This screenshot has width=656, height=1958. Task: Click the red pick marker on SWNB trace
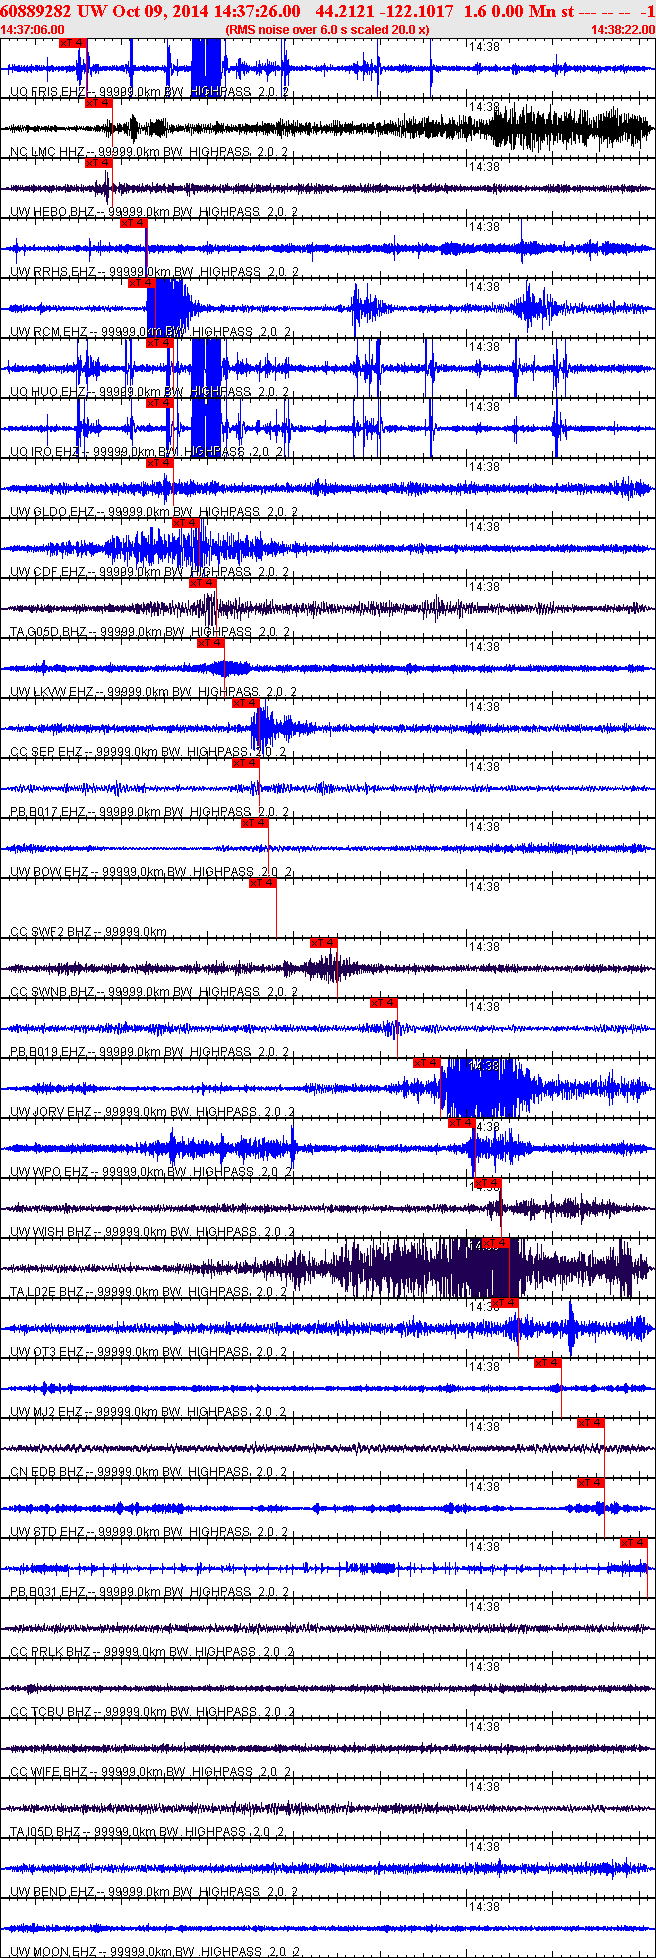click(x=324, y=943)
